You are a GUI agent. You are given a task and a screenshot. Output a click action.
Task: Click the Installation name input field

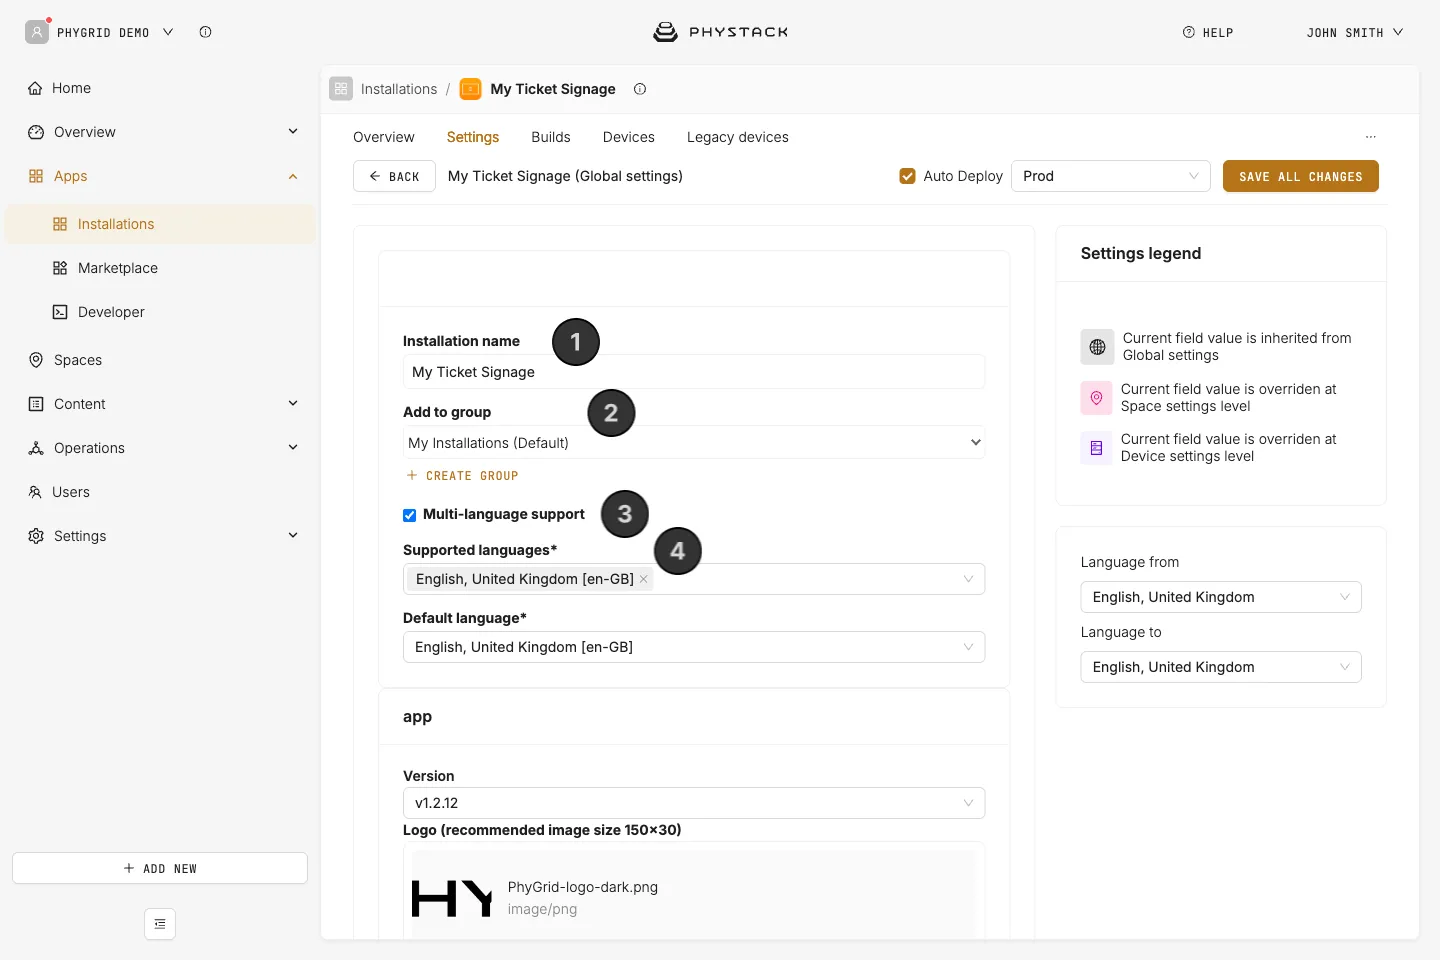tap(694, 372)
